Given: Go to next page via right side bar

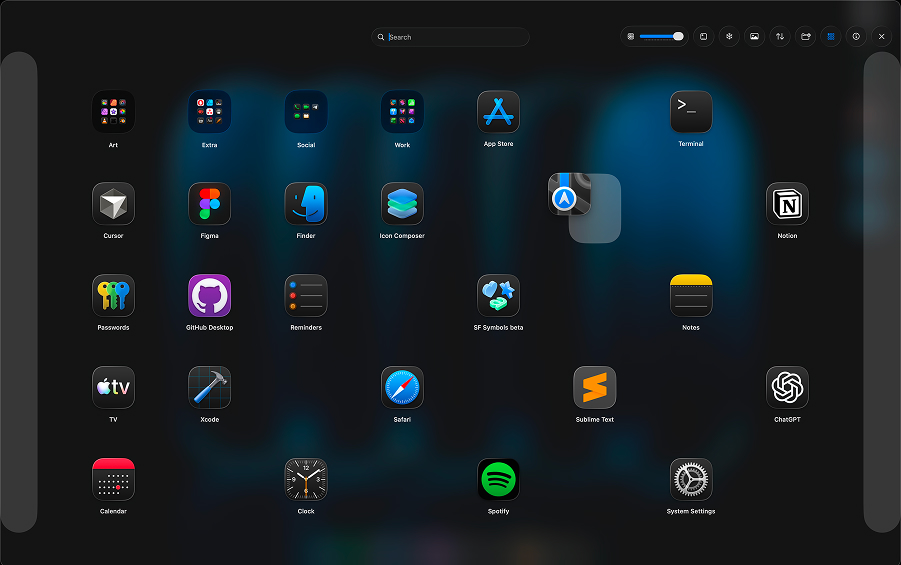Looking at the screenshot, I should click(x=882, y=292).
